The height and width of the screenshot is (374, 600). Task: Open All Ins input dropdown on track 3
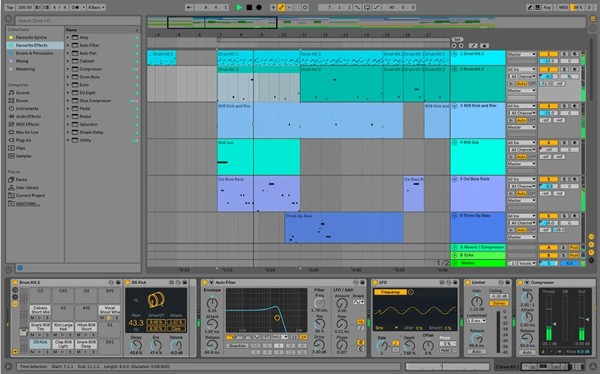[x=521, y=106]
